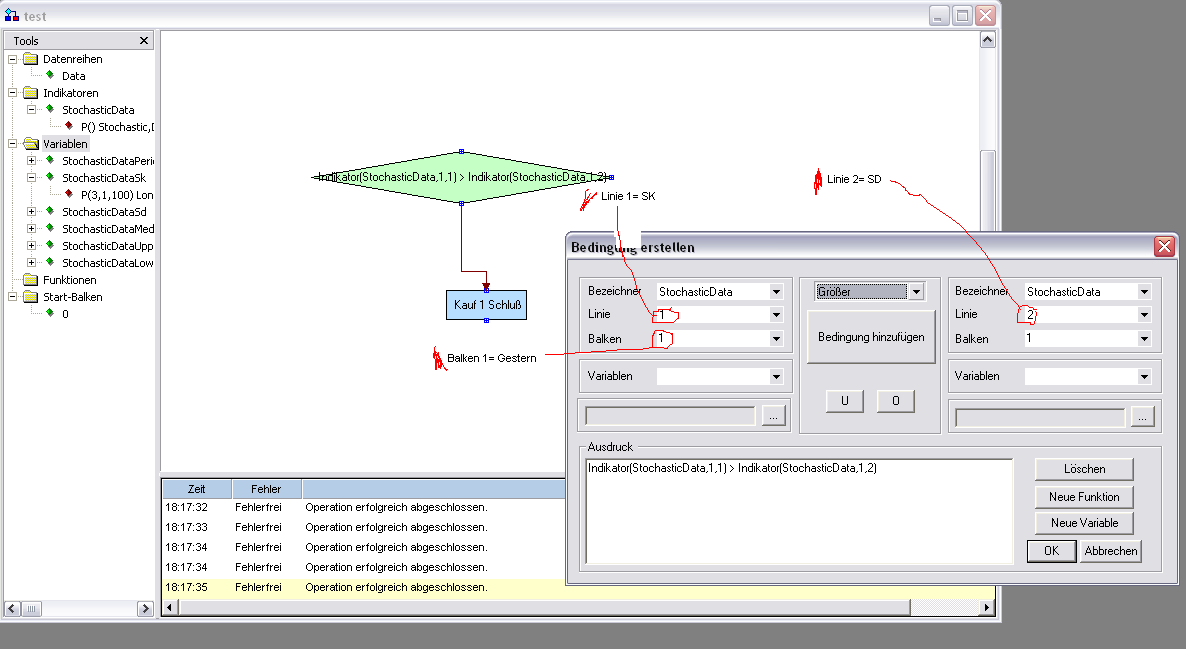Viewport: 1186px width, 649px height.
Task: Expand the StochasticDataUpp variable node
Action: [31, 246]
